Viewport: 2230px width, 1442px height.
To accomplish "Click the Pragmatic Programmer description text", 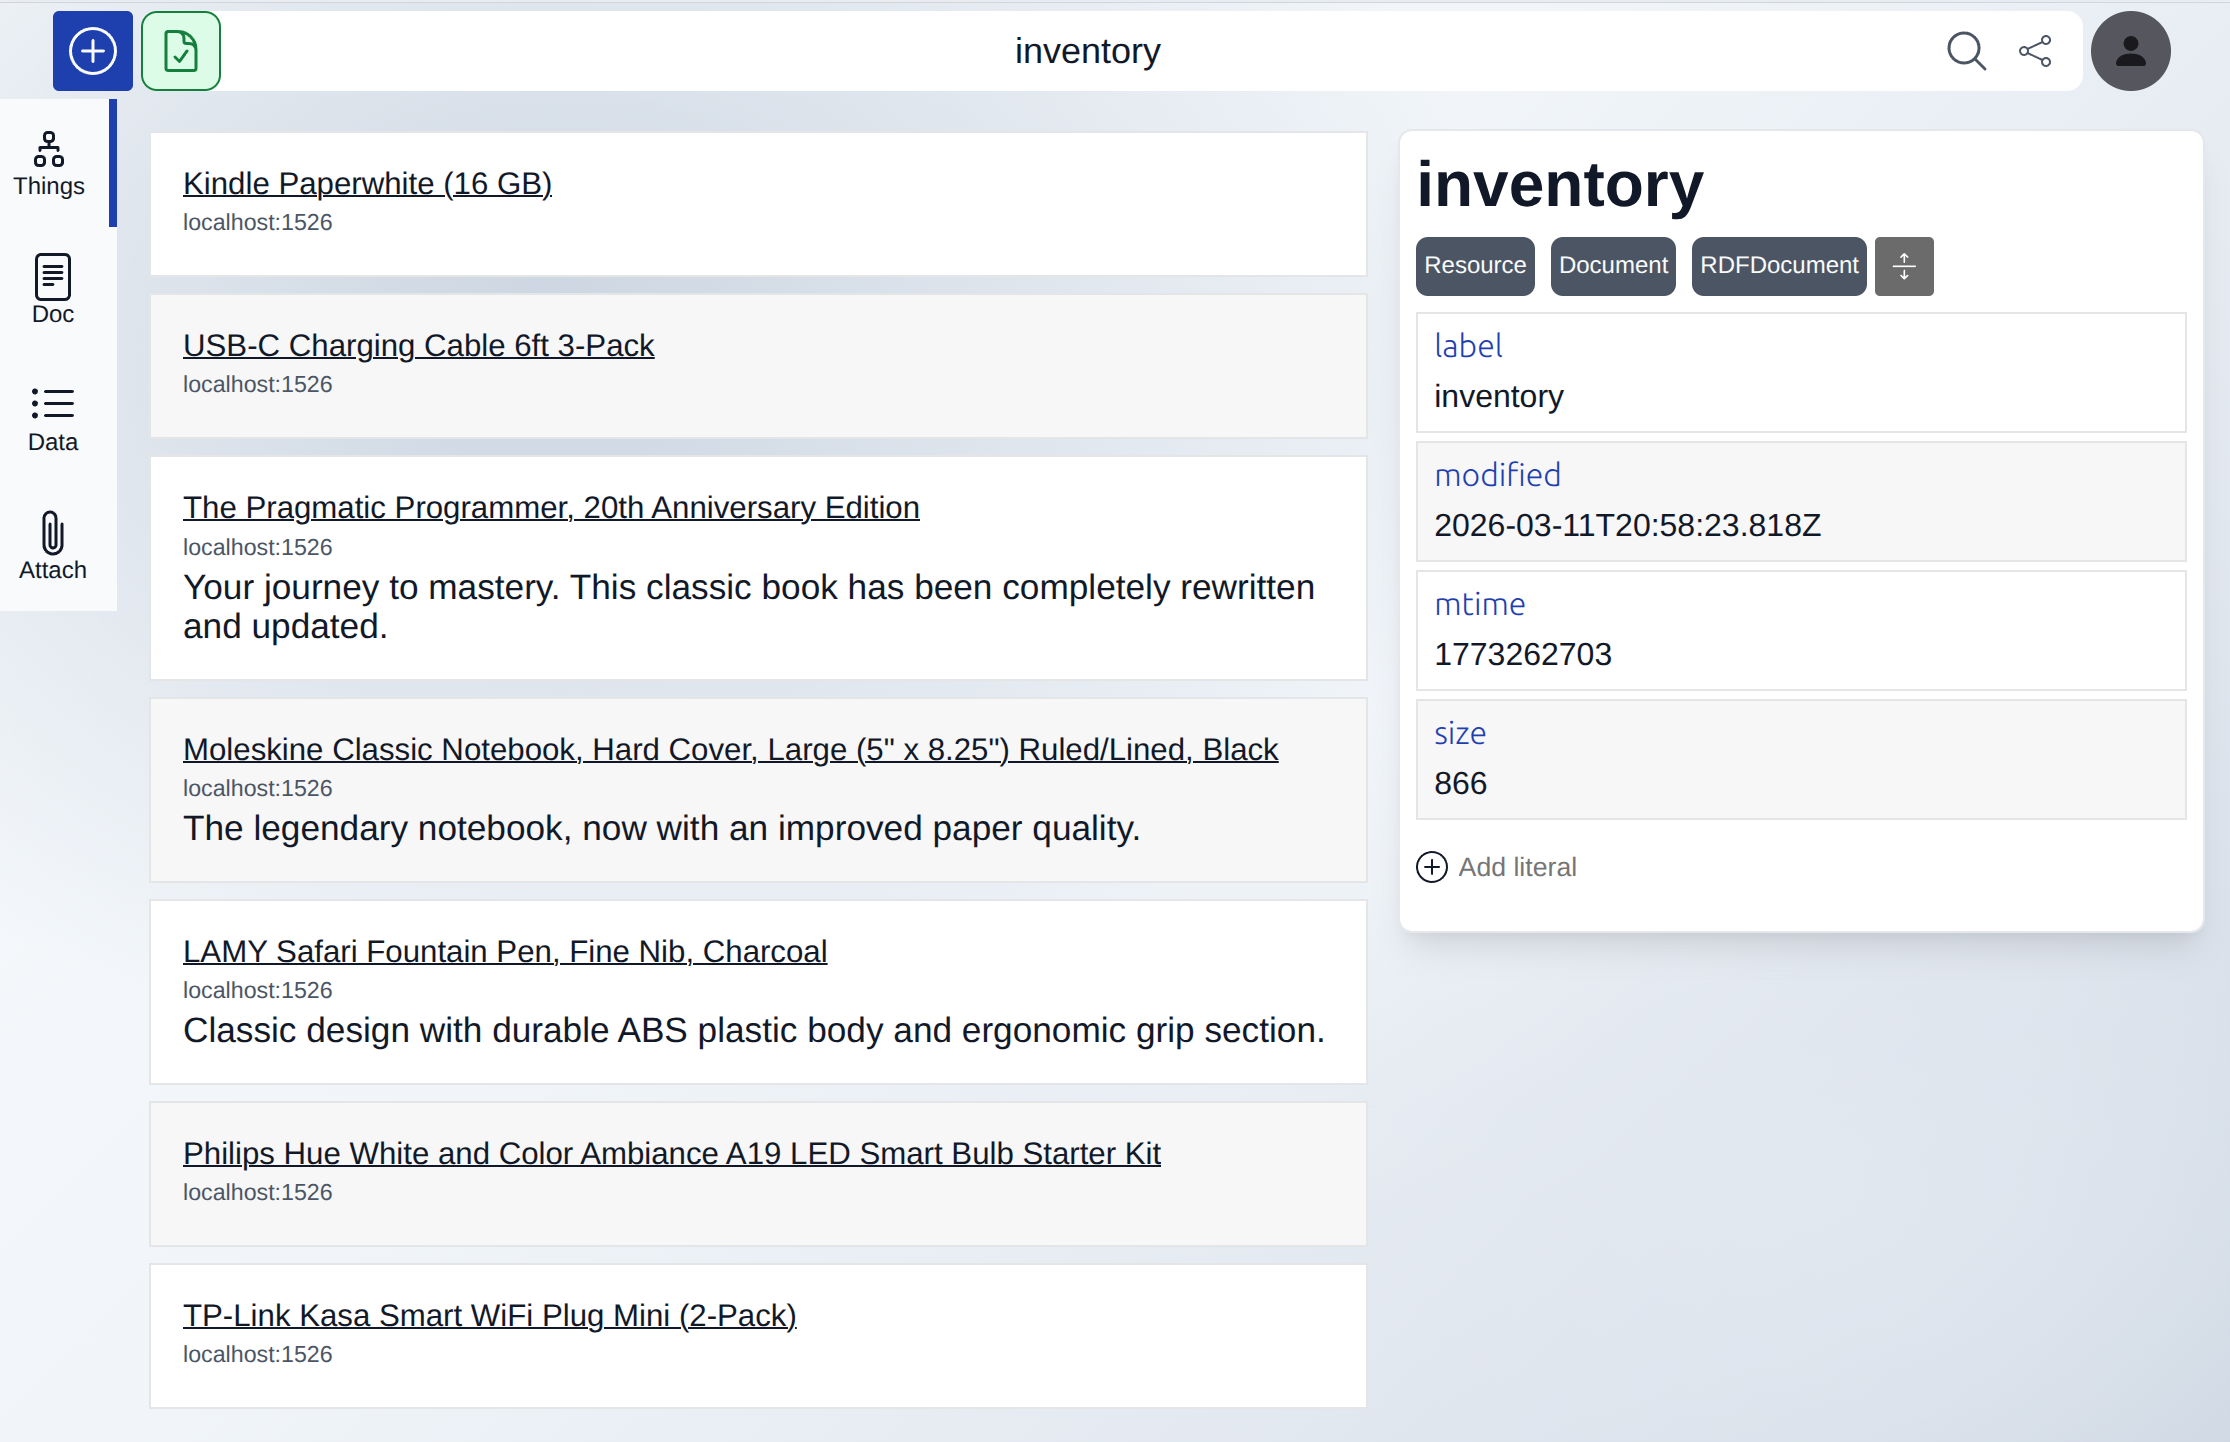I will click(748, 607).
